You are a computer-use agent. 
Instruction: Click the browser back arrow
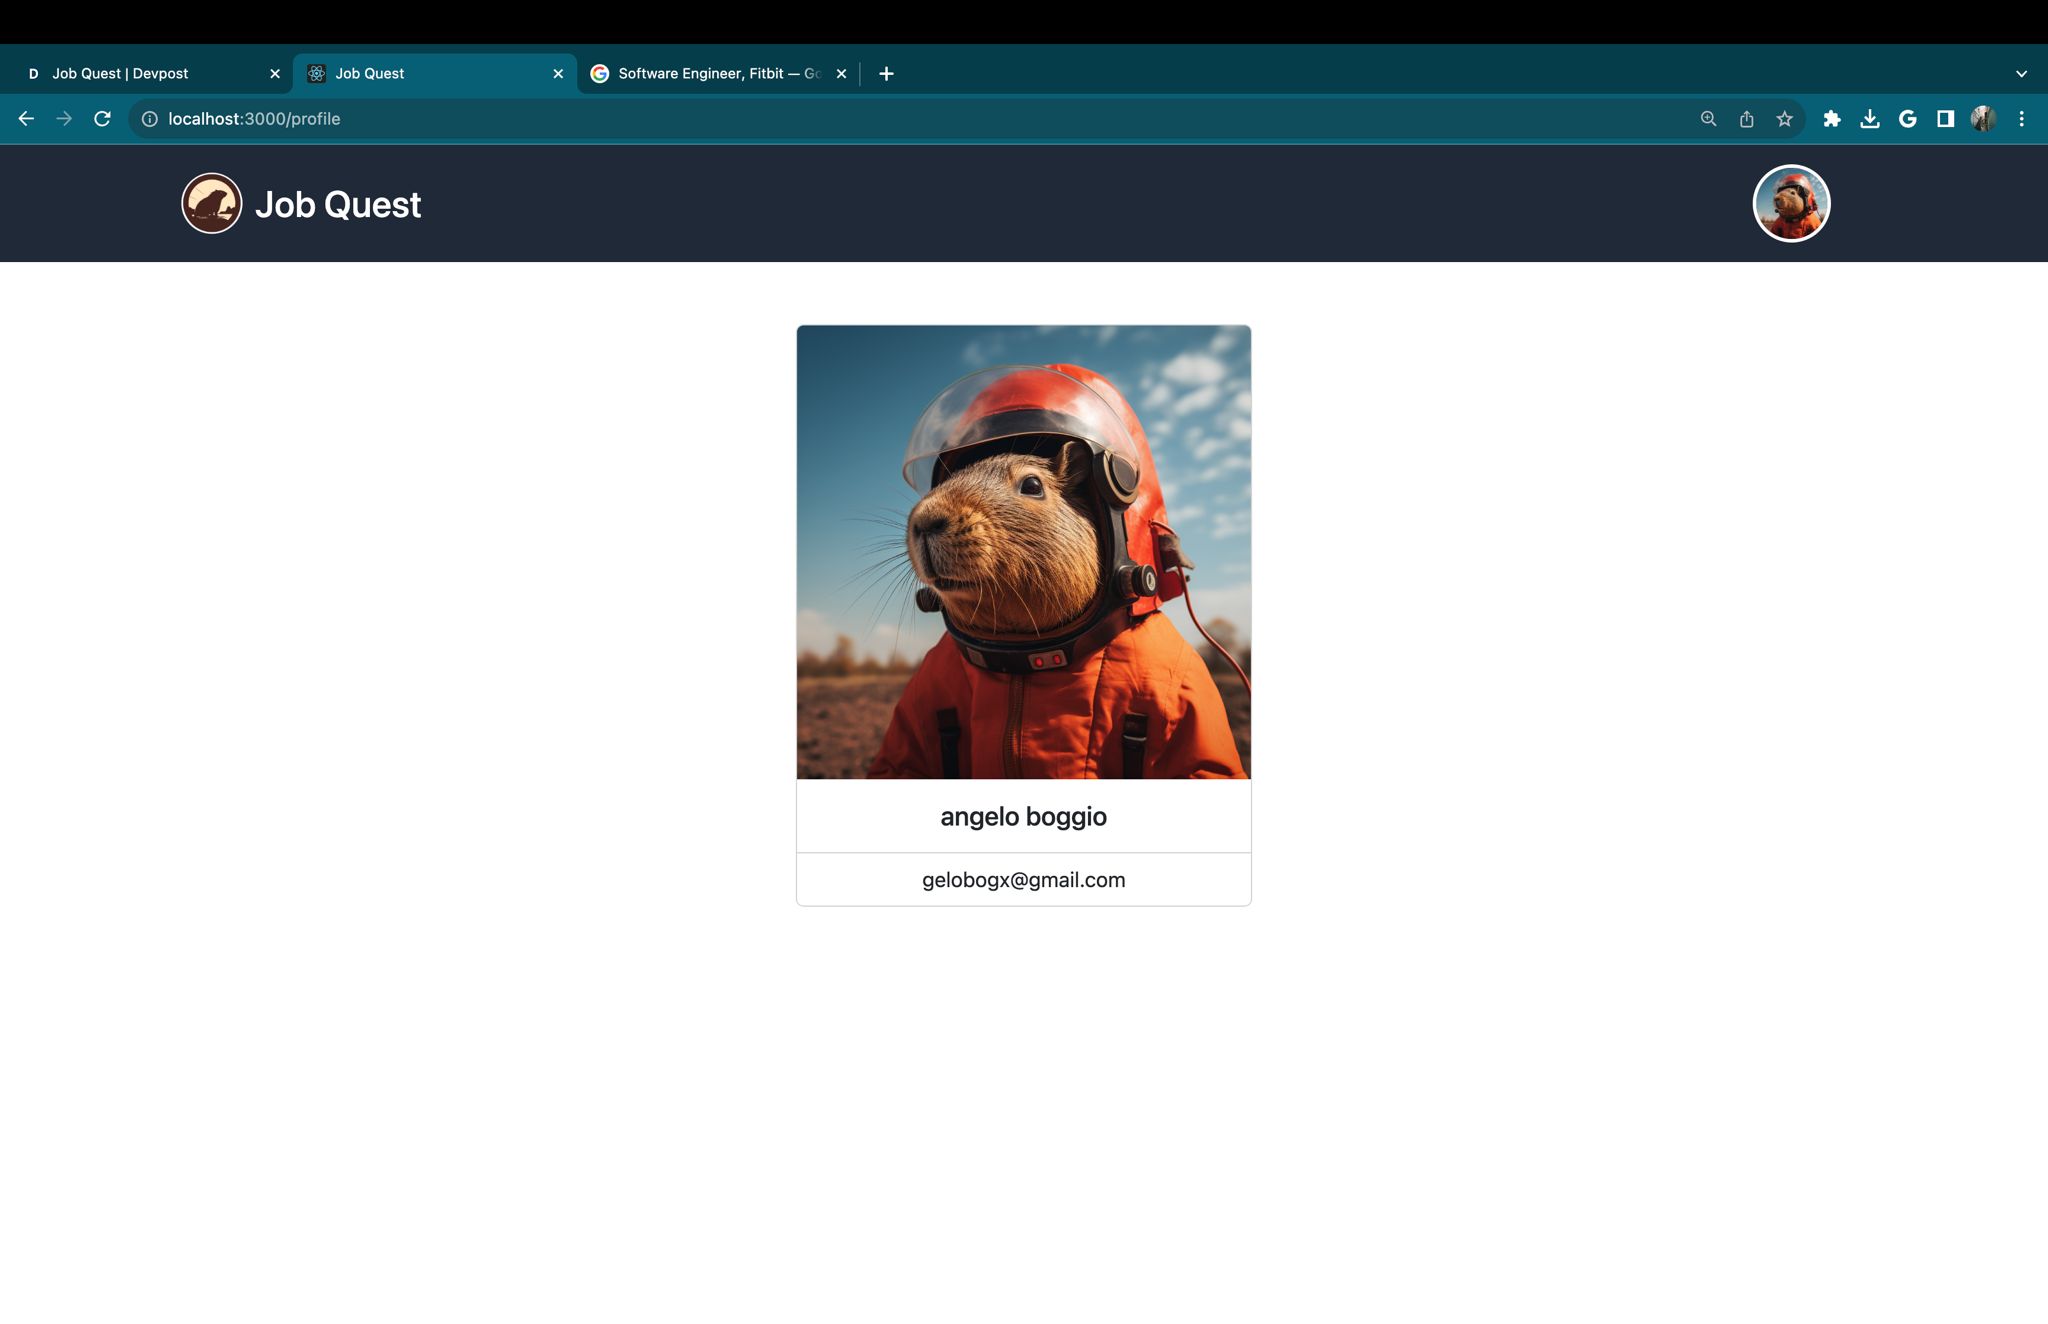(26, 119)
